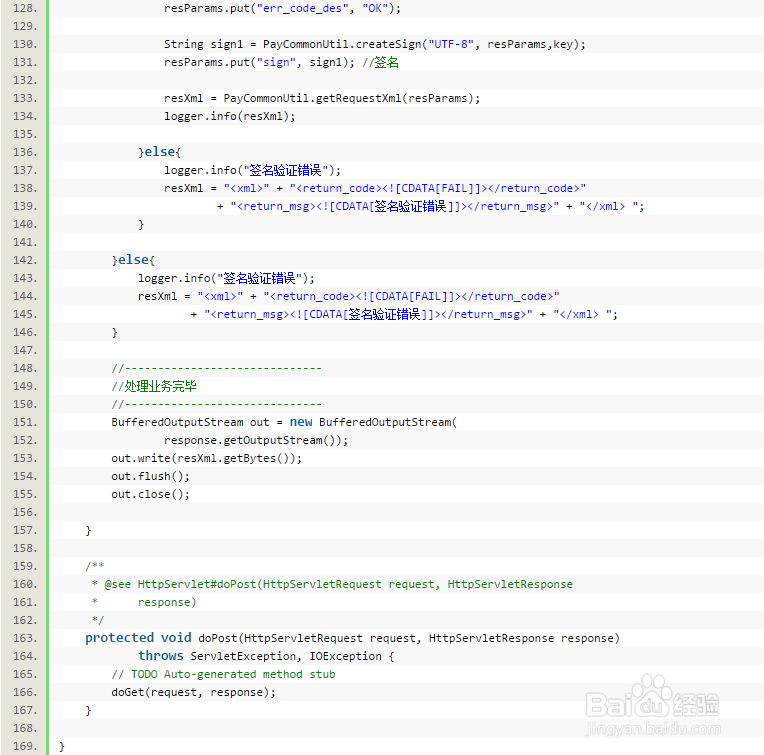Click the response) javadoc text on line 161

click(167, 603)
